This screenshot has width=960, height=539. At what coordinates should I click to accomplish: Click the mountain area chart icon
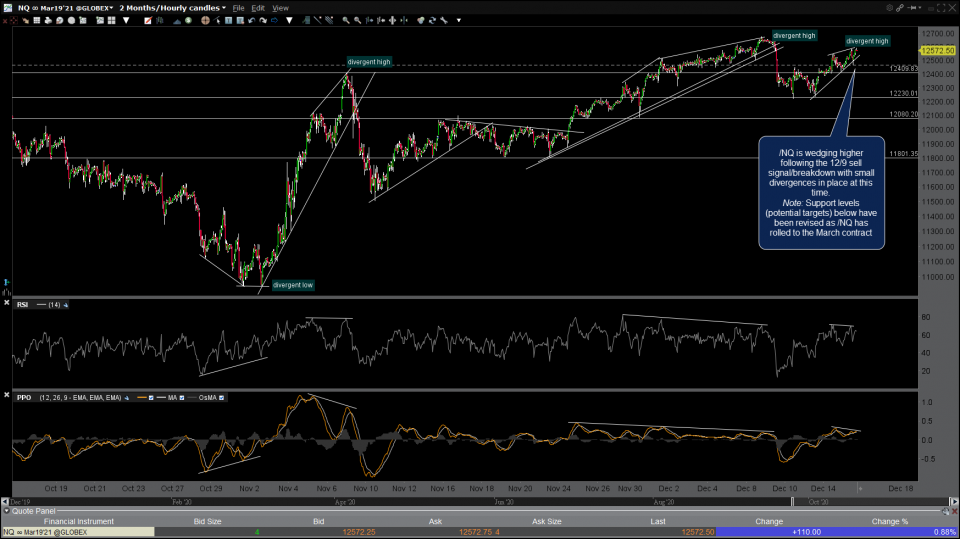click(x=177, y=21)
